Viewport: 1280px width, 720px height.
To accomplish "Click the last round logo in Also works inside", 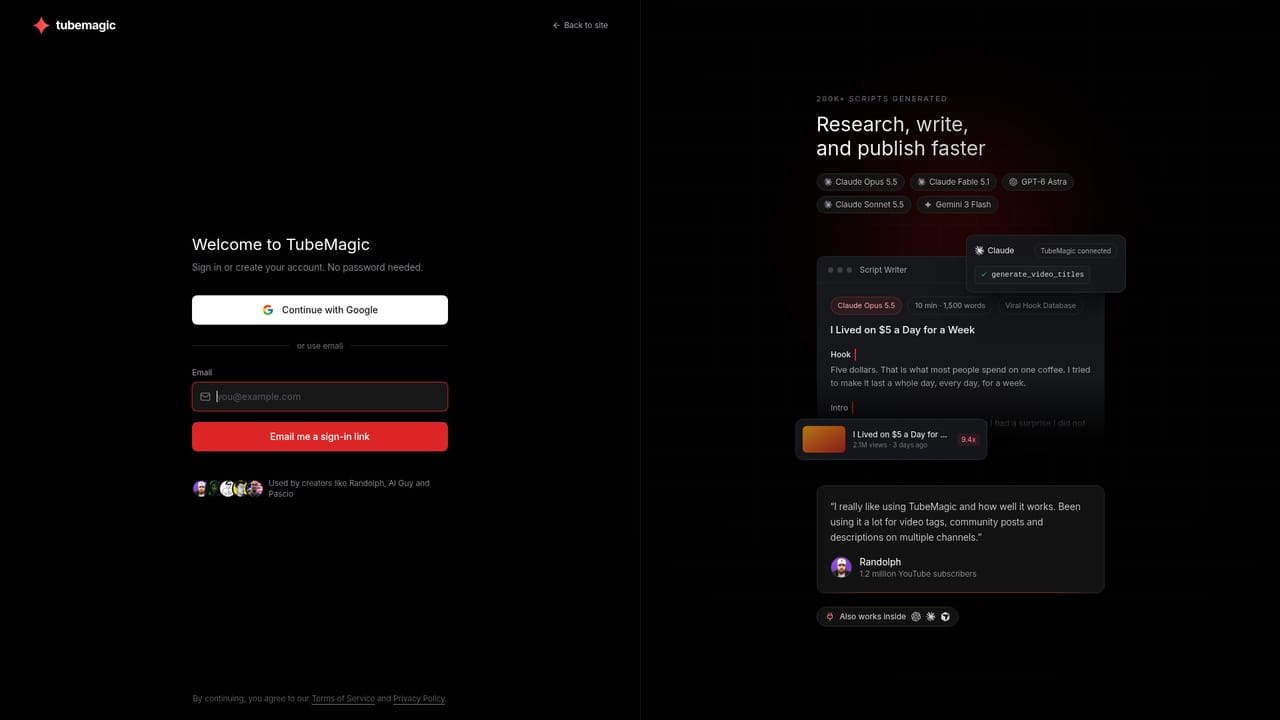I will (x=946, y=617).
